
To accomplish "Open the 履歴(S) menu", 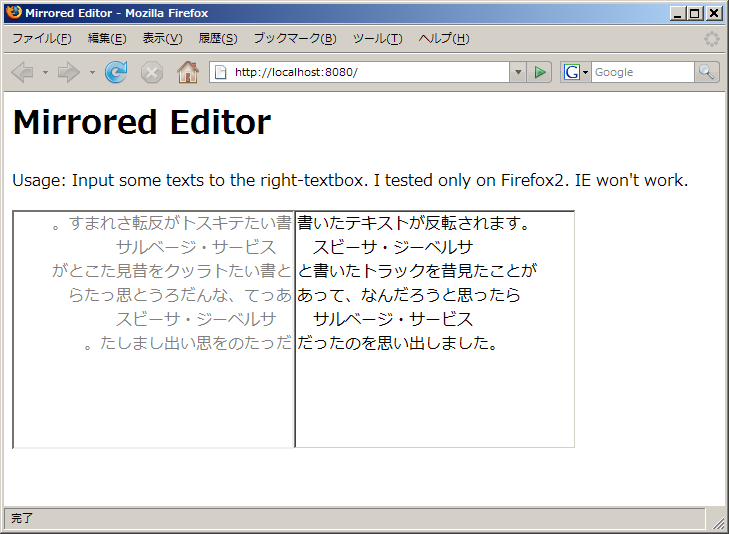I will point(218,39).
